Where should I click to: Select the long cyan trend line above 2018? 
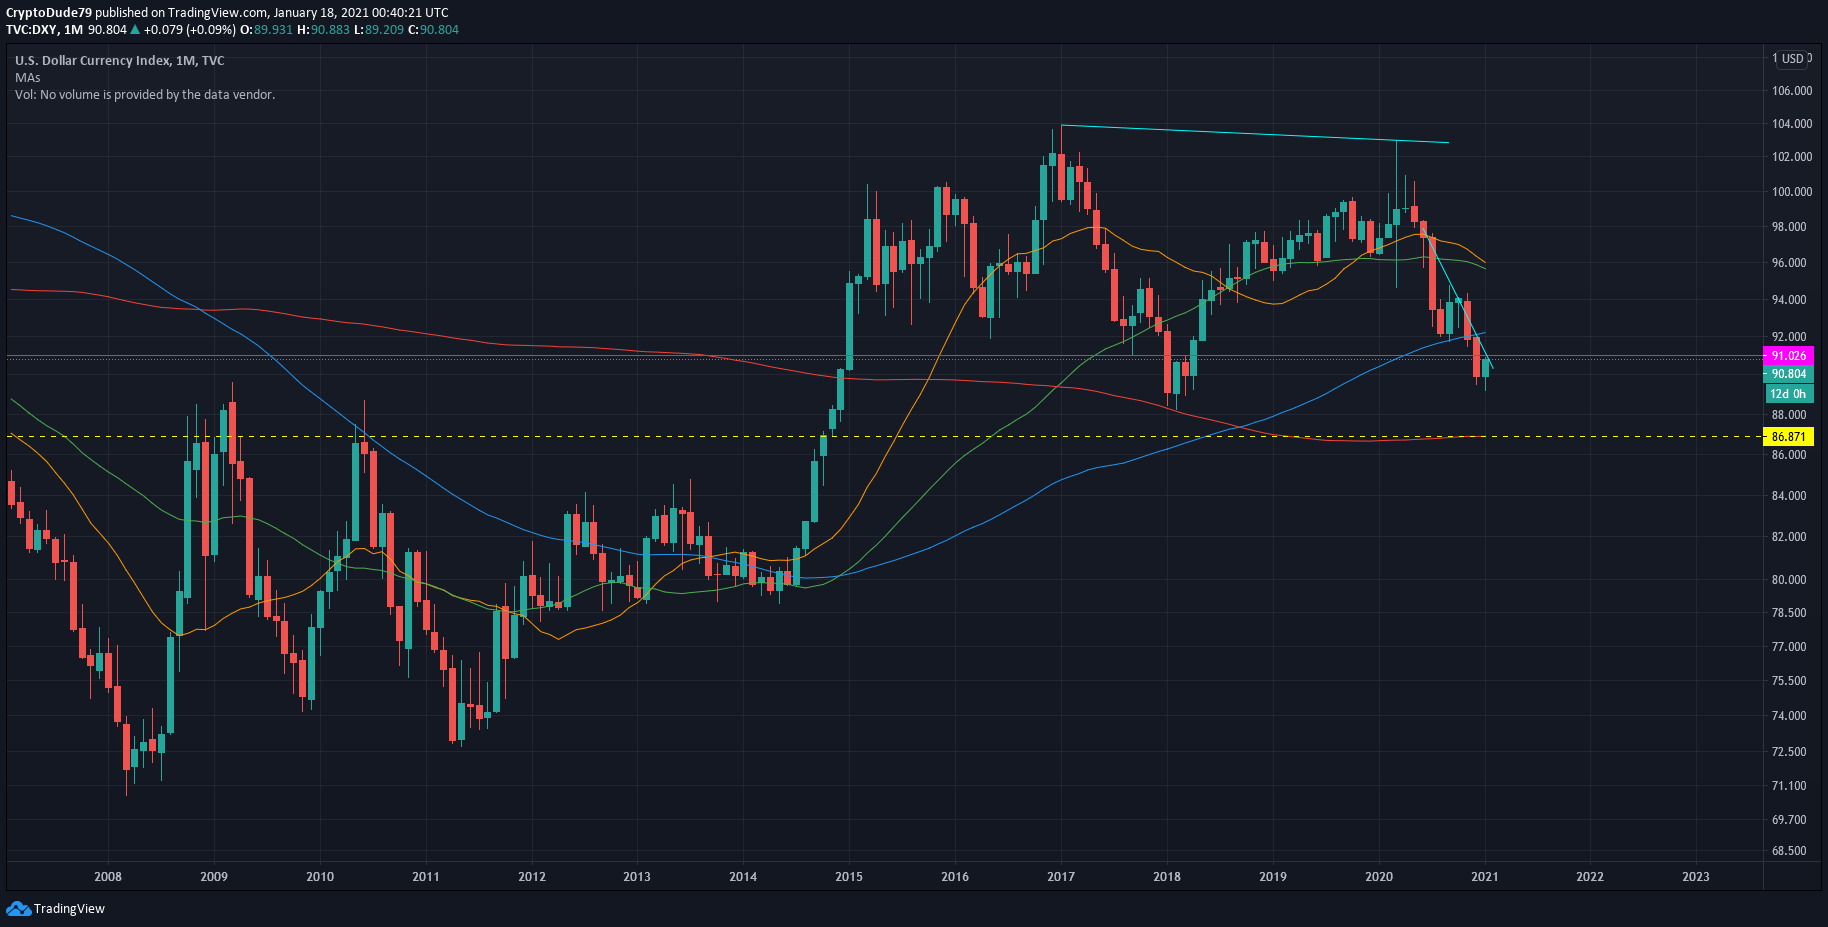pyautogui.click(x=1255, y=134)
